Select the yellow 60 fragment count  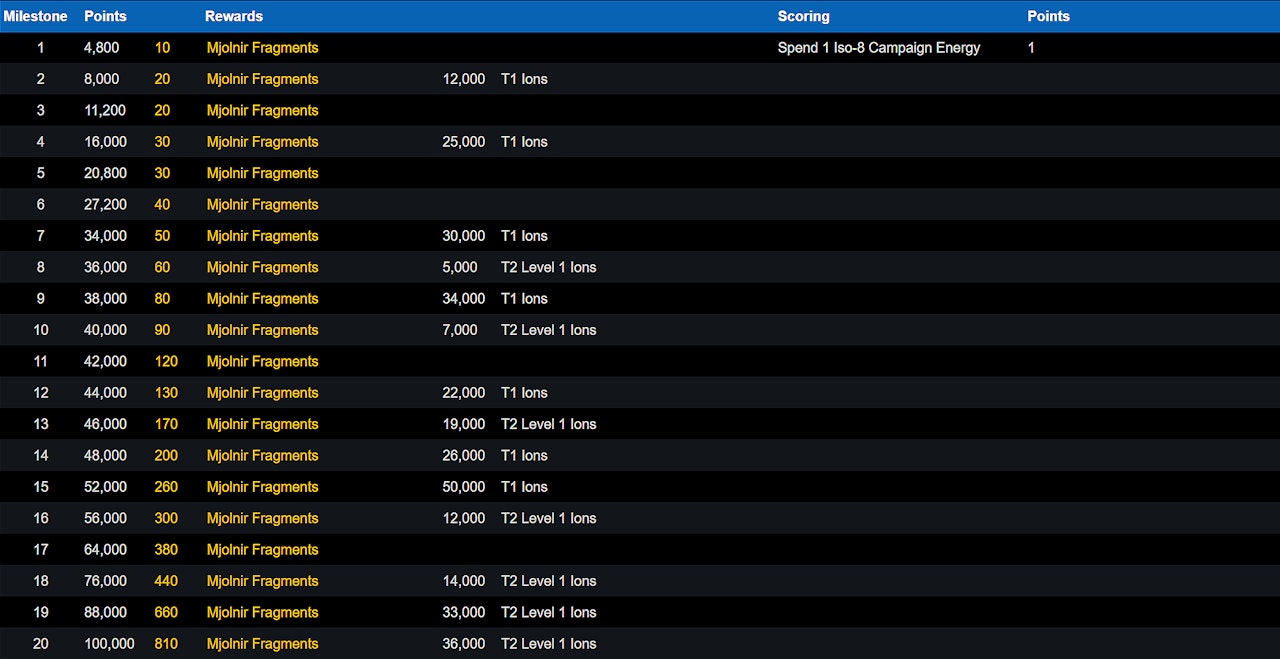coord(162,267)
